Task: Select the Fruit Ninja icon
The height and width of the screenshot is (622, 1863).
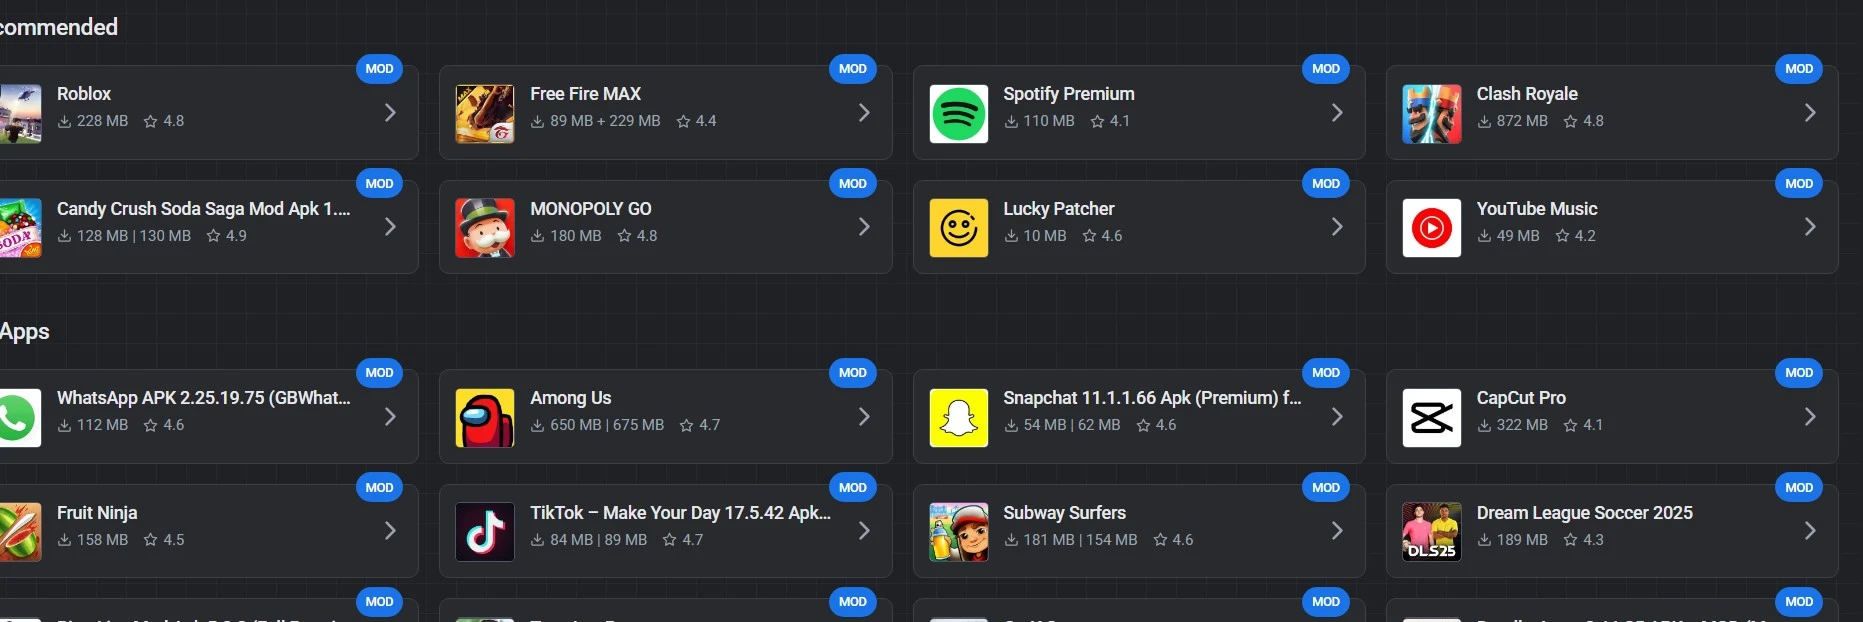Action: (x=20, y=532)
